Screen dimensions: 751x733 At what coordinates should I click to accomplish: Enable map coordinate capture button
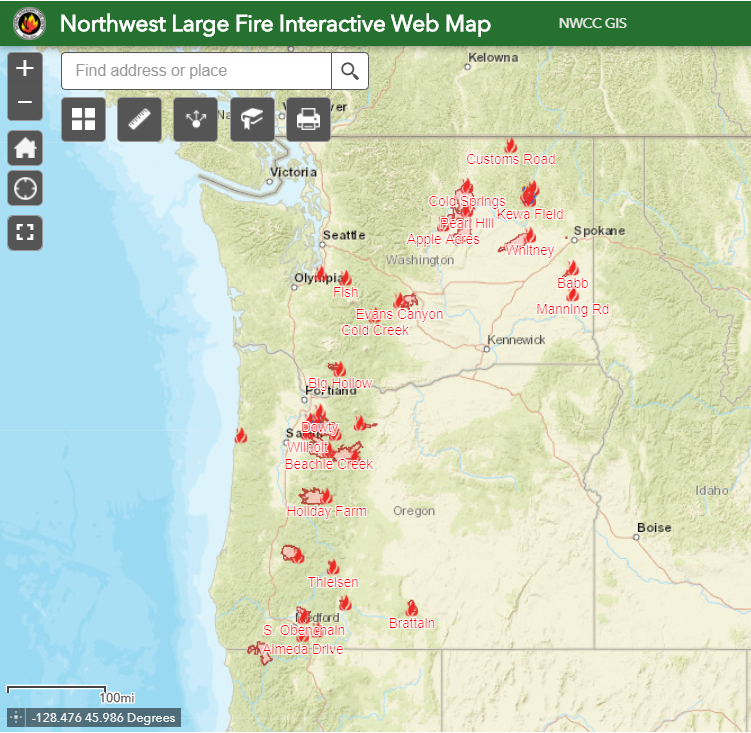pyautogui.click(x=16, y=717)
